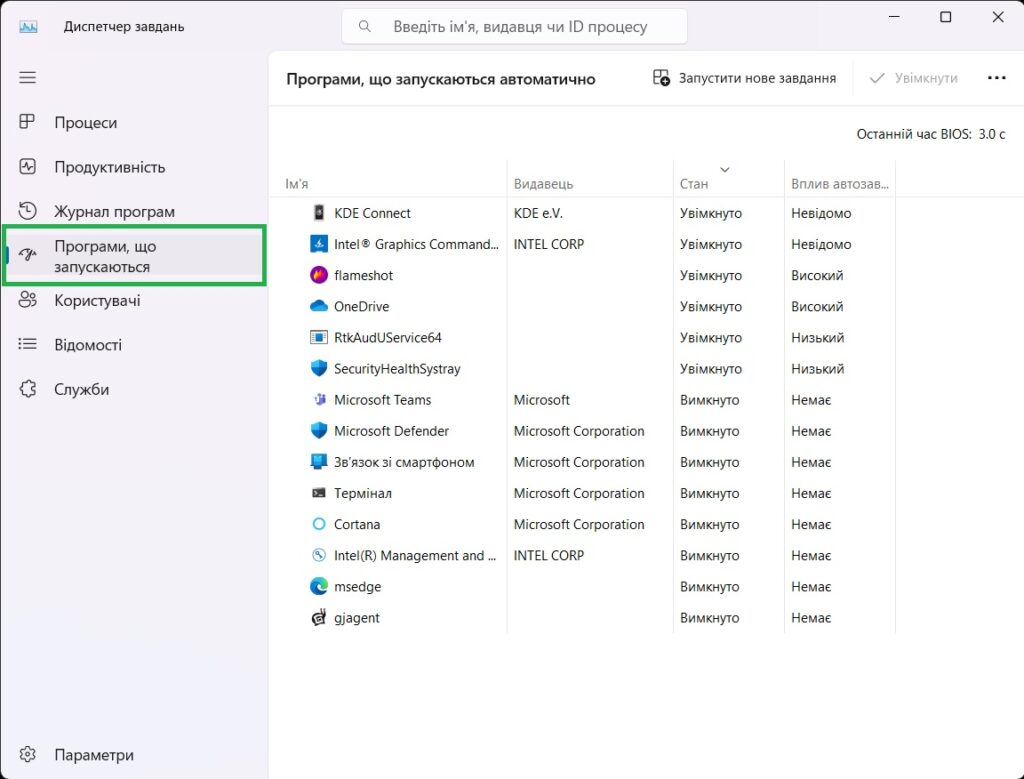Sort by Вплив автозав... column header
This screenshot has height=779, width=1024.
click(x=839, y=183)
